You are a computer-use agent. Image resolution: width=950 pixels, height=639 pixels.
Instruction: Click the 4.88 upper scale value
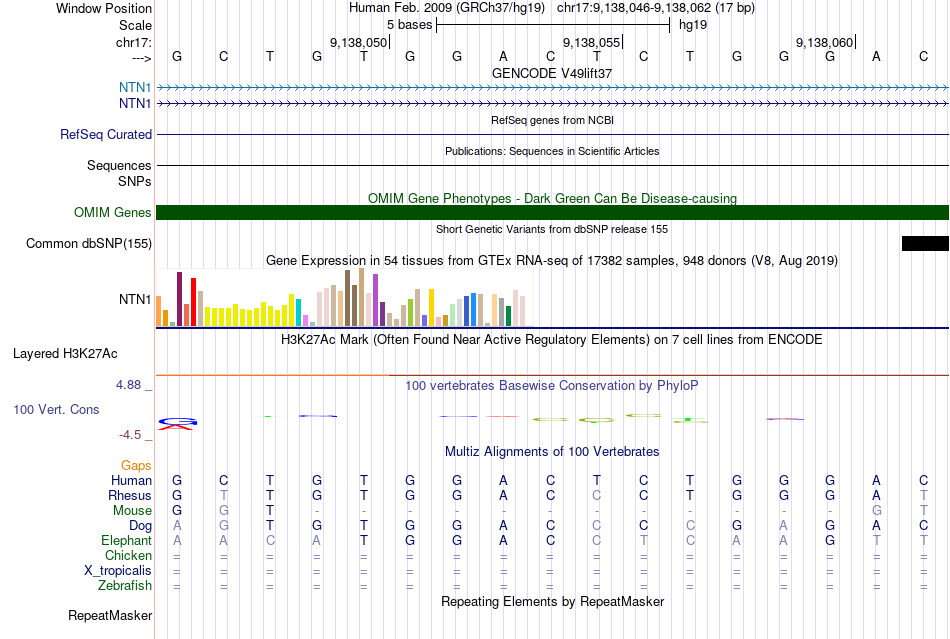[128, 385]
